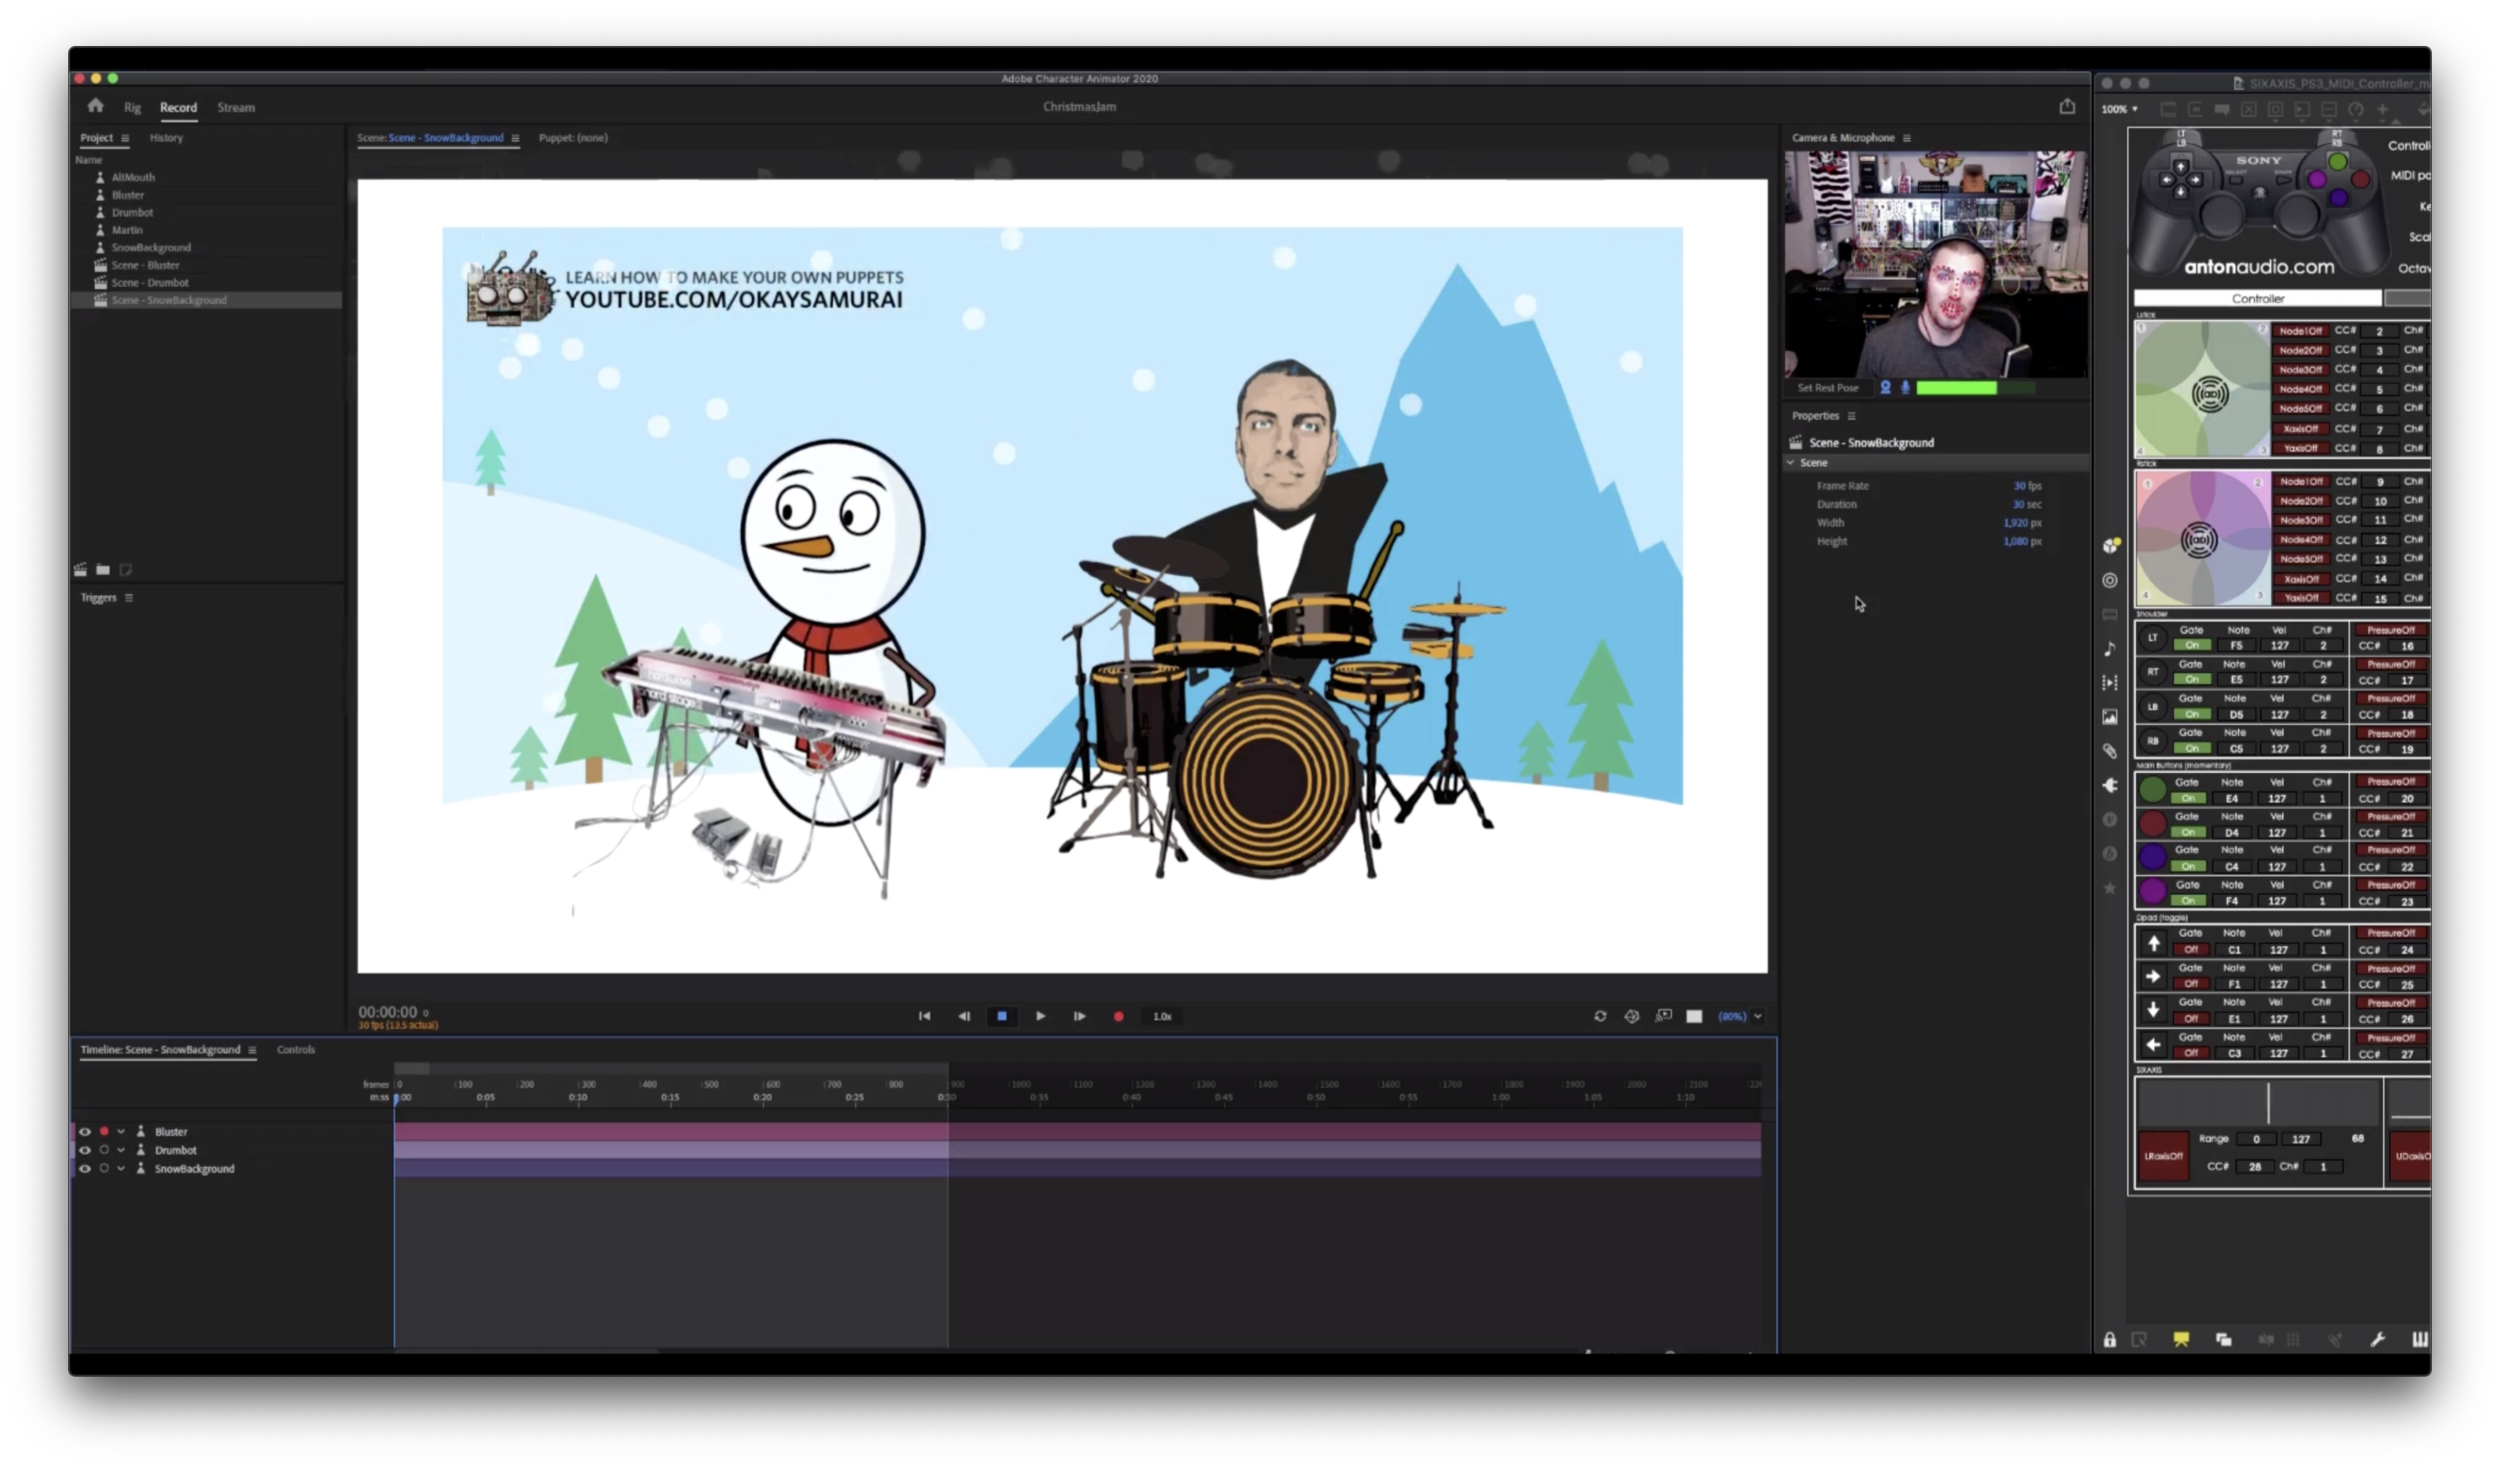Viewport: 2500px width, 1467px height.
Task: Open the Controls tab next to Timeline
Action: click(x=295, y=1050)
